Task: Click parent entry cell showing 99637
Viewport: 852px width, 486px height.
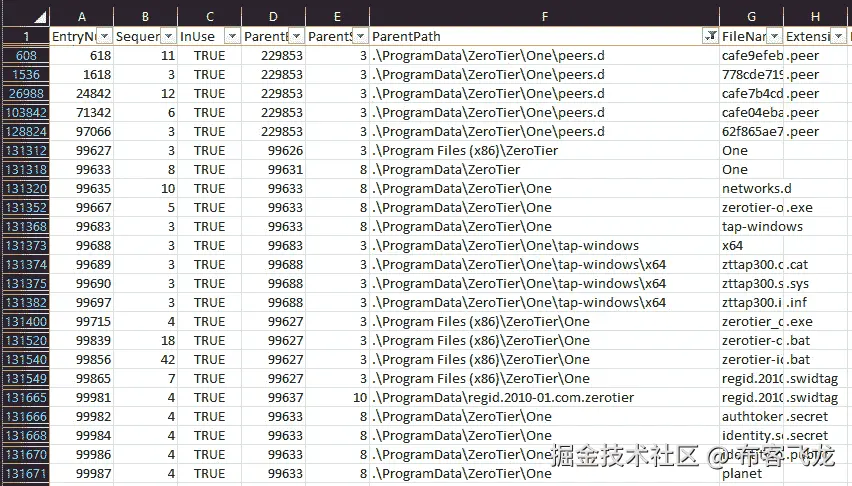Action: 273,397
